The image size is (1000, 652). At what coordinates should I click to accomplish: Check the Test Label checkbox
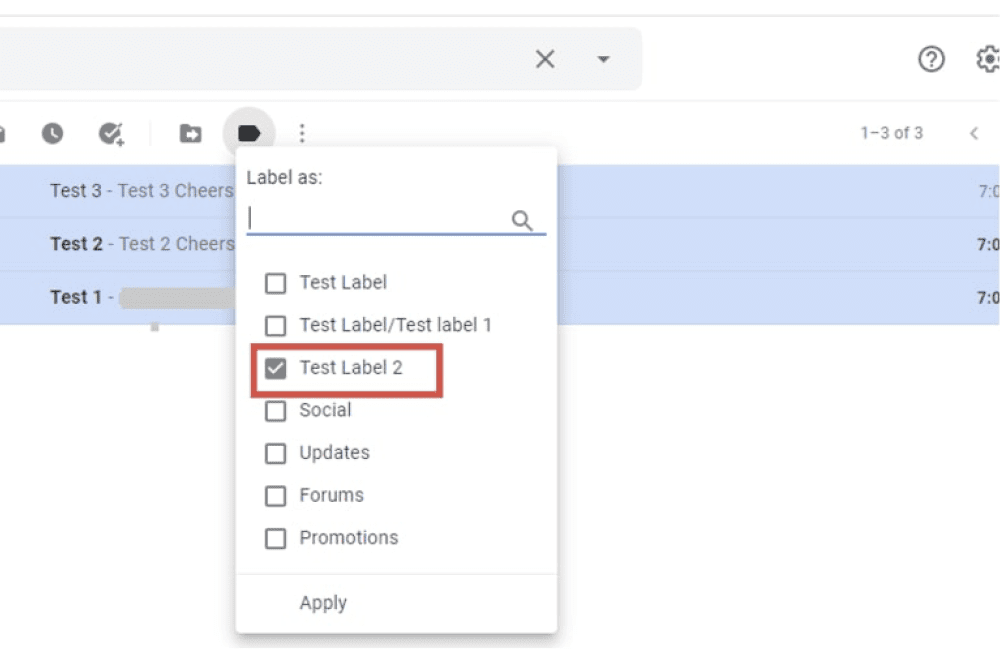click(x=275, y=284)
